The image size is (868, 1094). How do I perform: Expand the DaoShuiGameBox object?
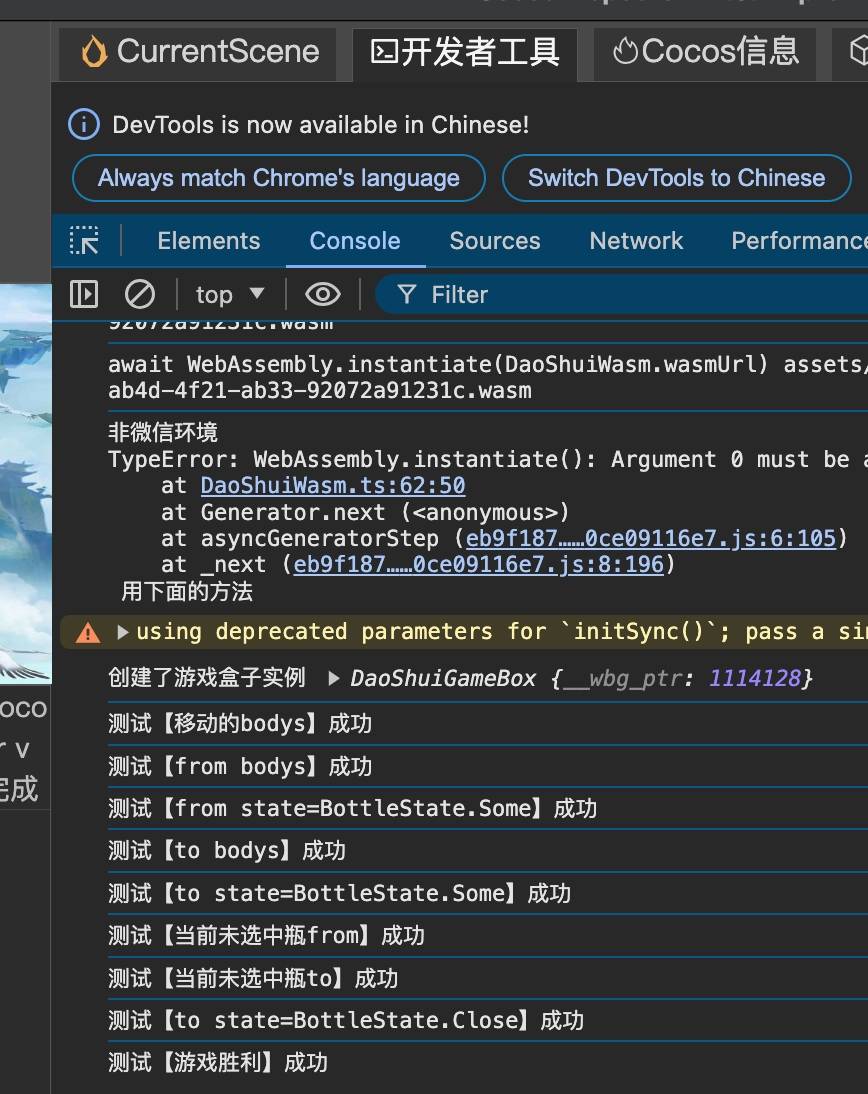[334, 678]
